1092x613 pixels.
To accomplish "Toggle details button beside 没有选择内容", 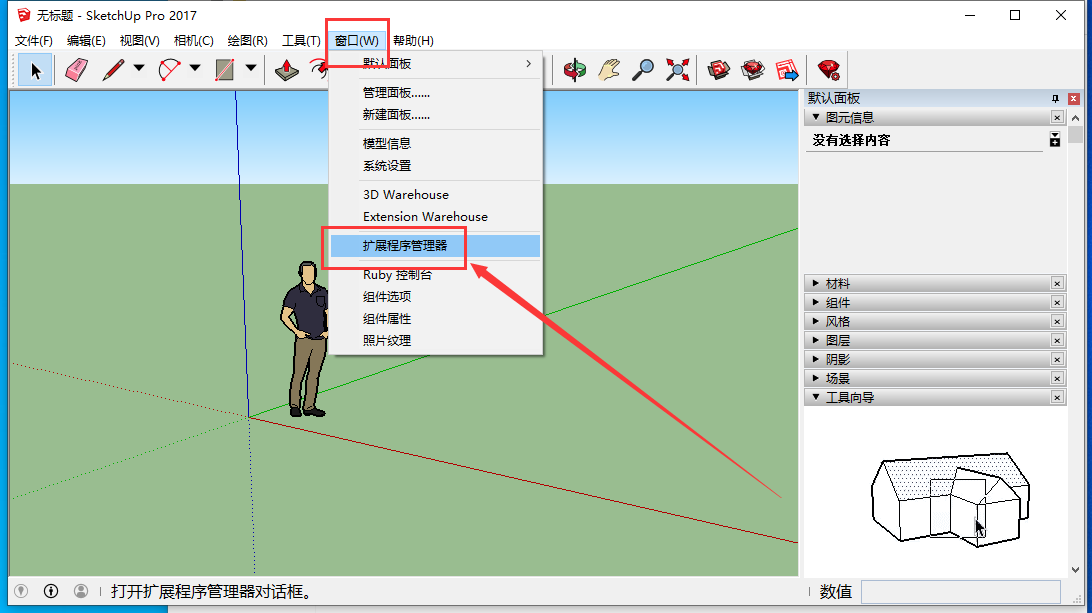I will (1055, 140).
